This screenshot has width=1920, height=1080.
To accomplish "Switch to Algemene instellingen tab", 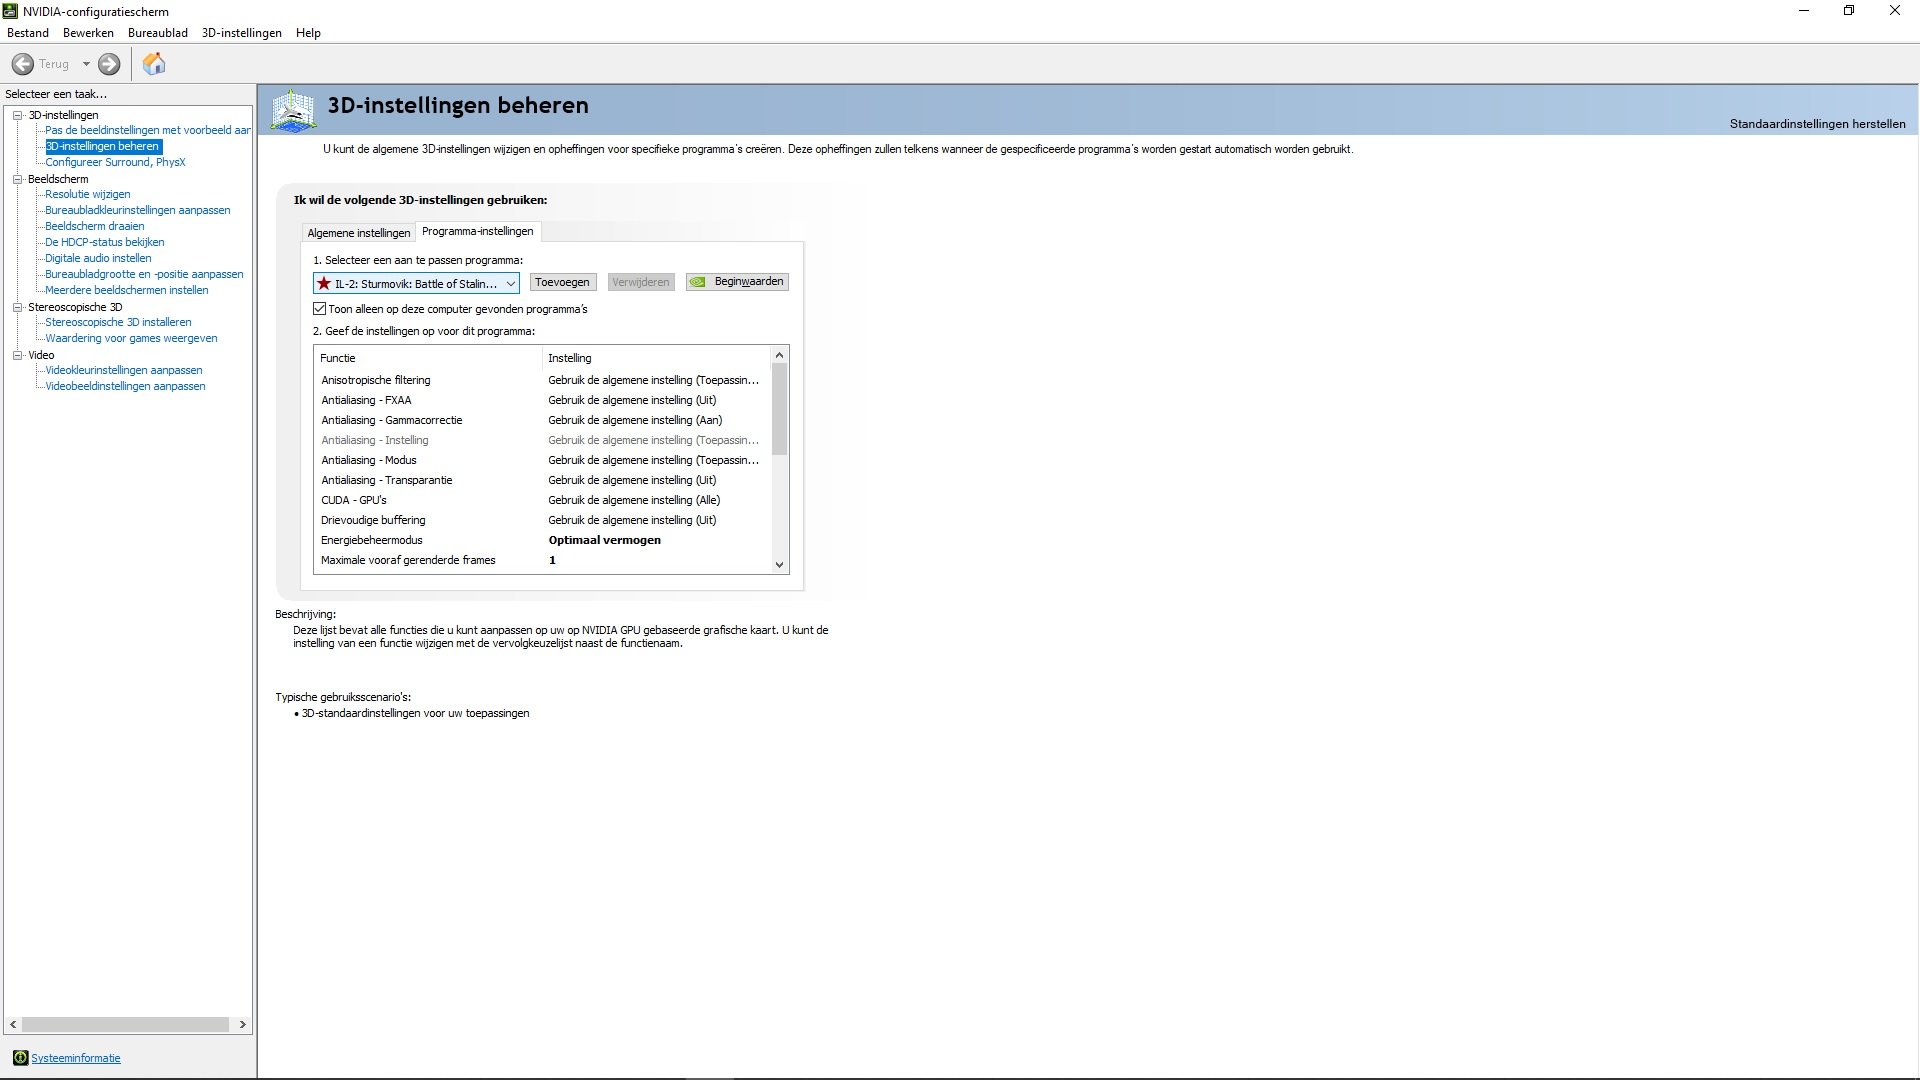I will coord(358,233).
